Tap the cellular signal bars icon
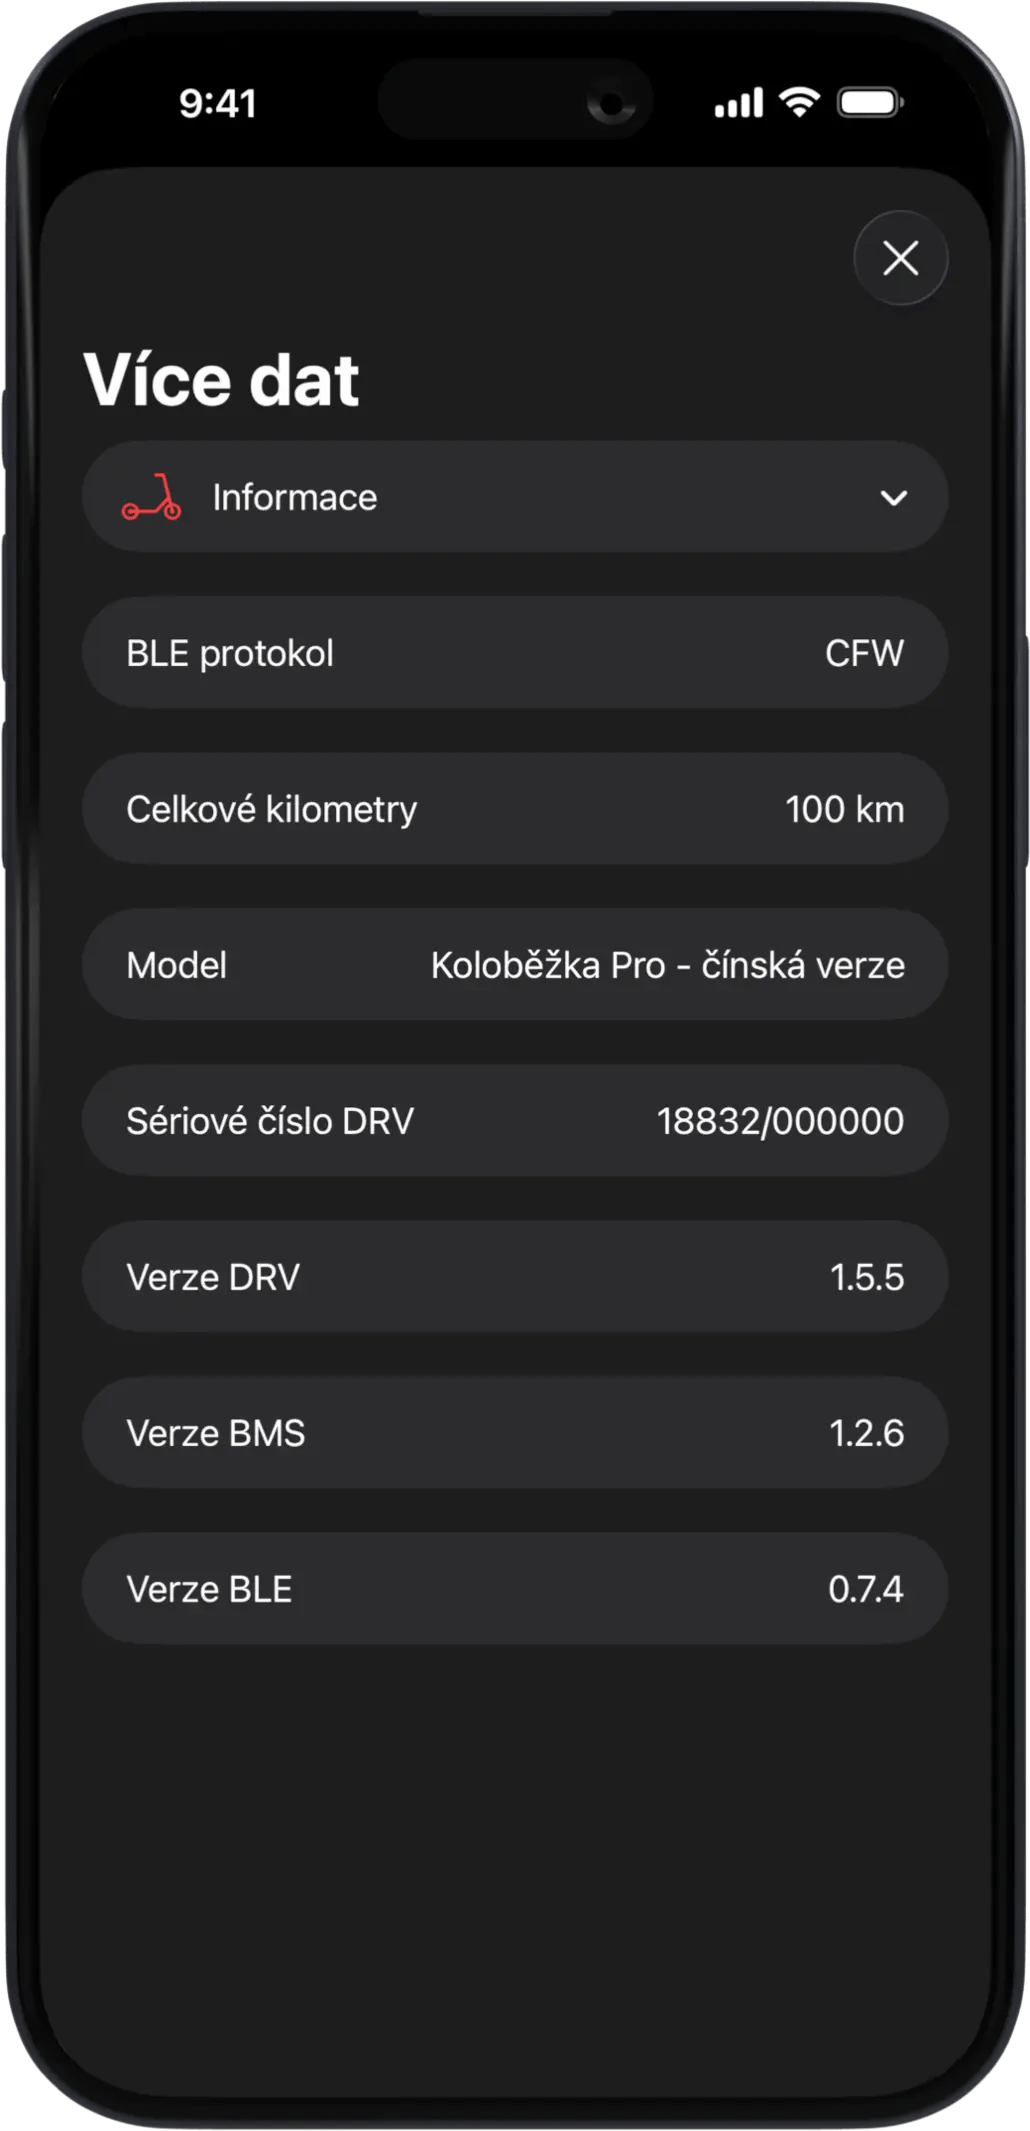Viewport: 1030px width, 2131px height. pyautogui.click(x=739, y=102)
